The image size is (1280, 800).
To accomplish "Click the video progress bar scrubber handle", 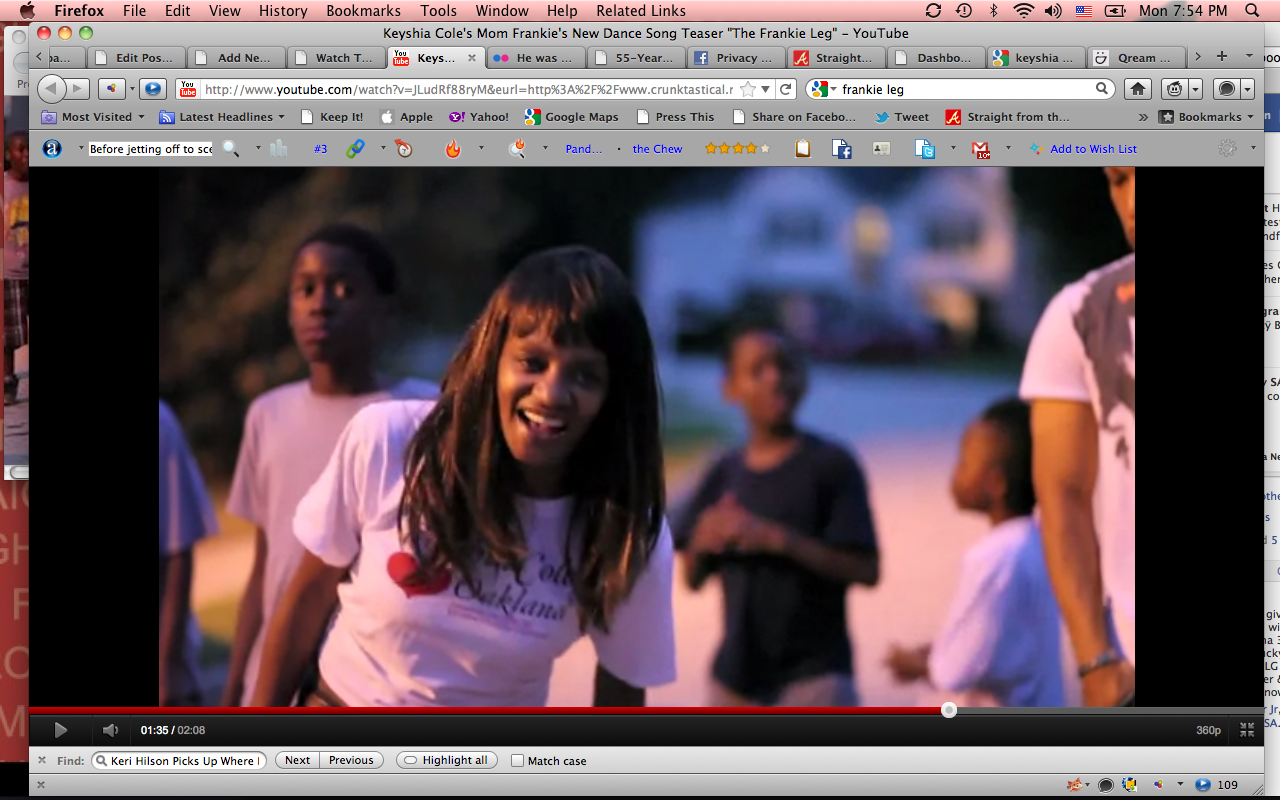I will click(949, 710).
